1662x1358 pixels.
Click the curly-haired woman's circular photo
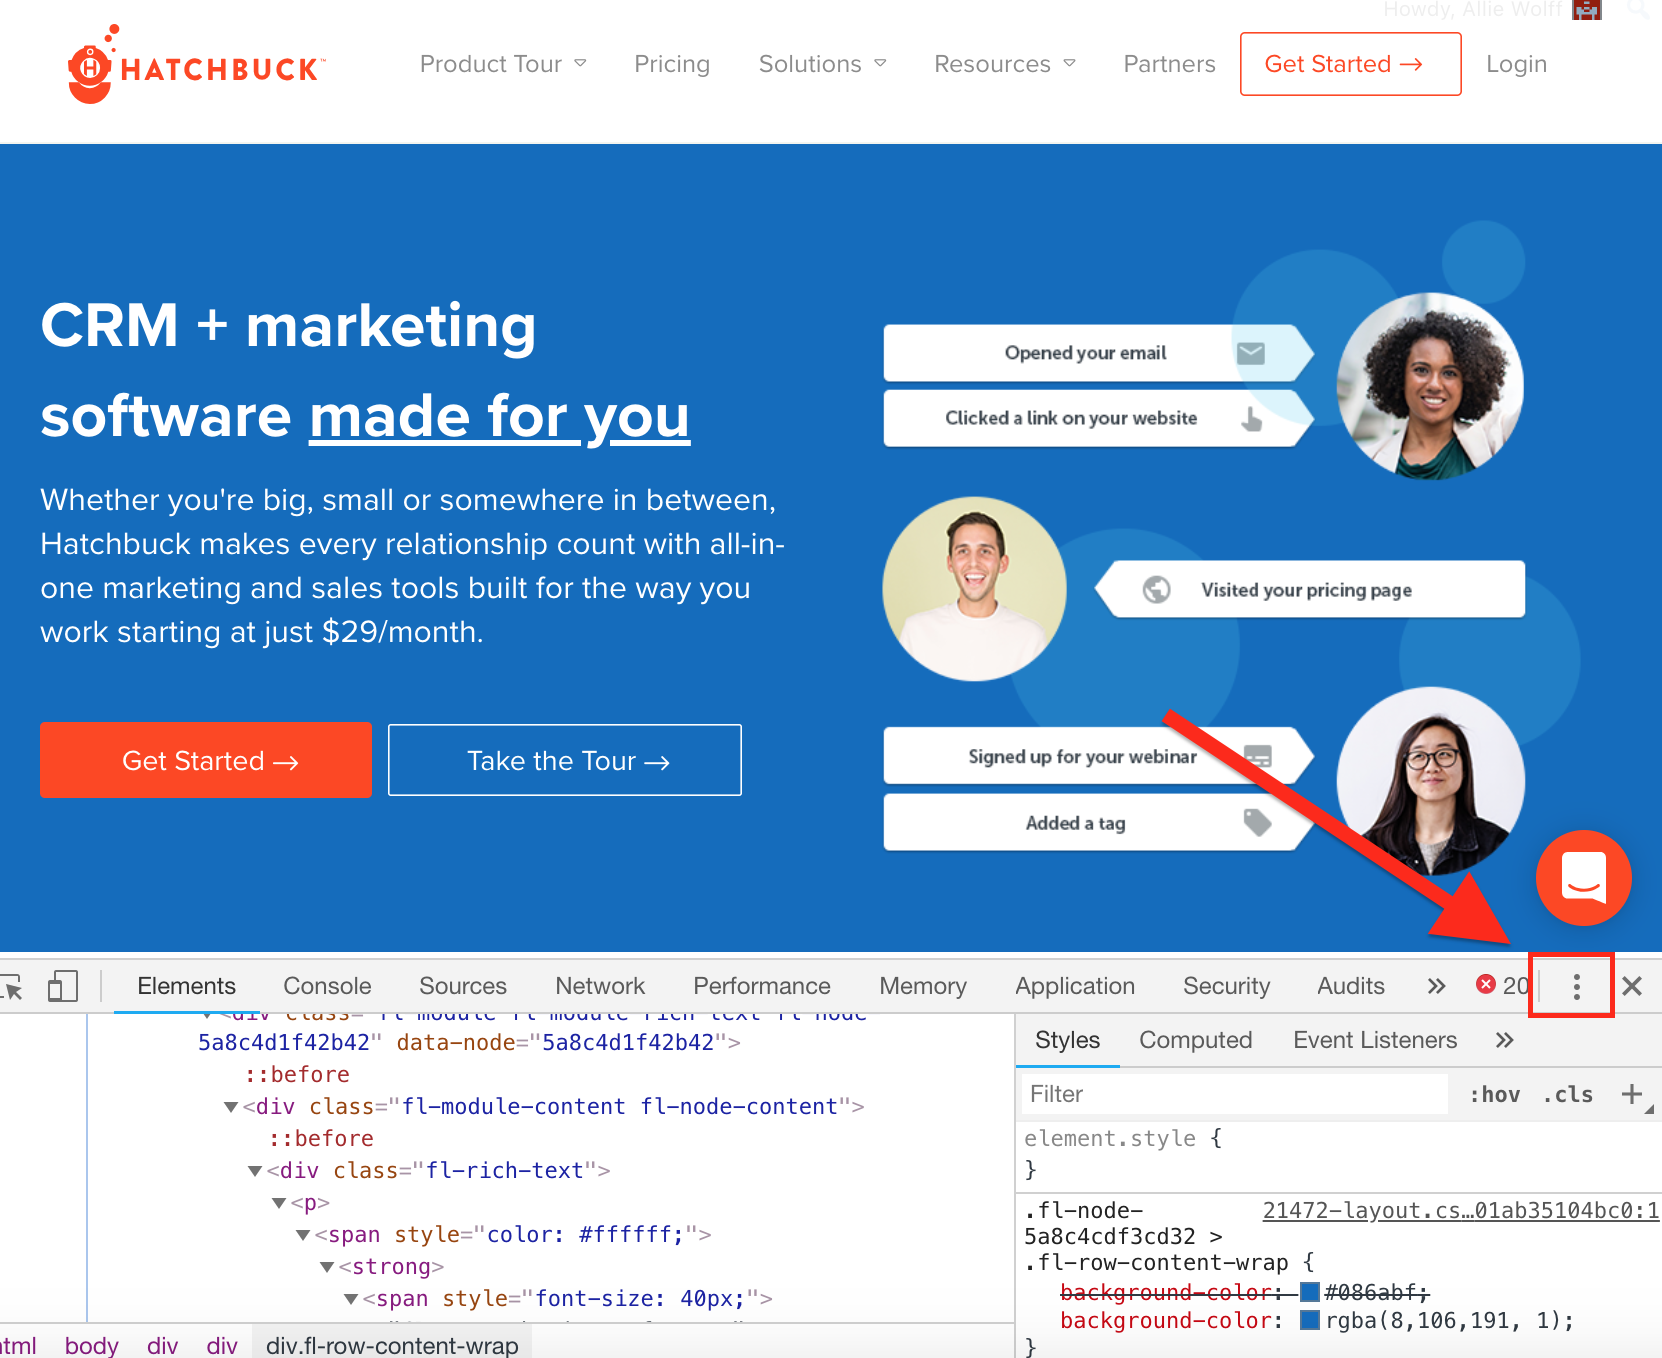[1431, 385]
